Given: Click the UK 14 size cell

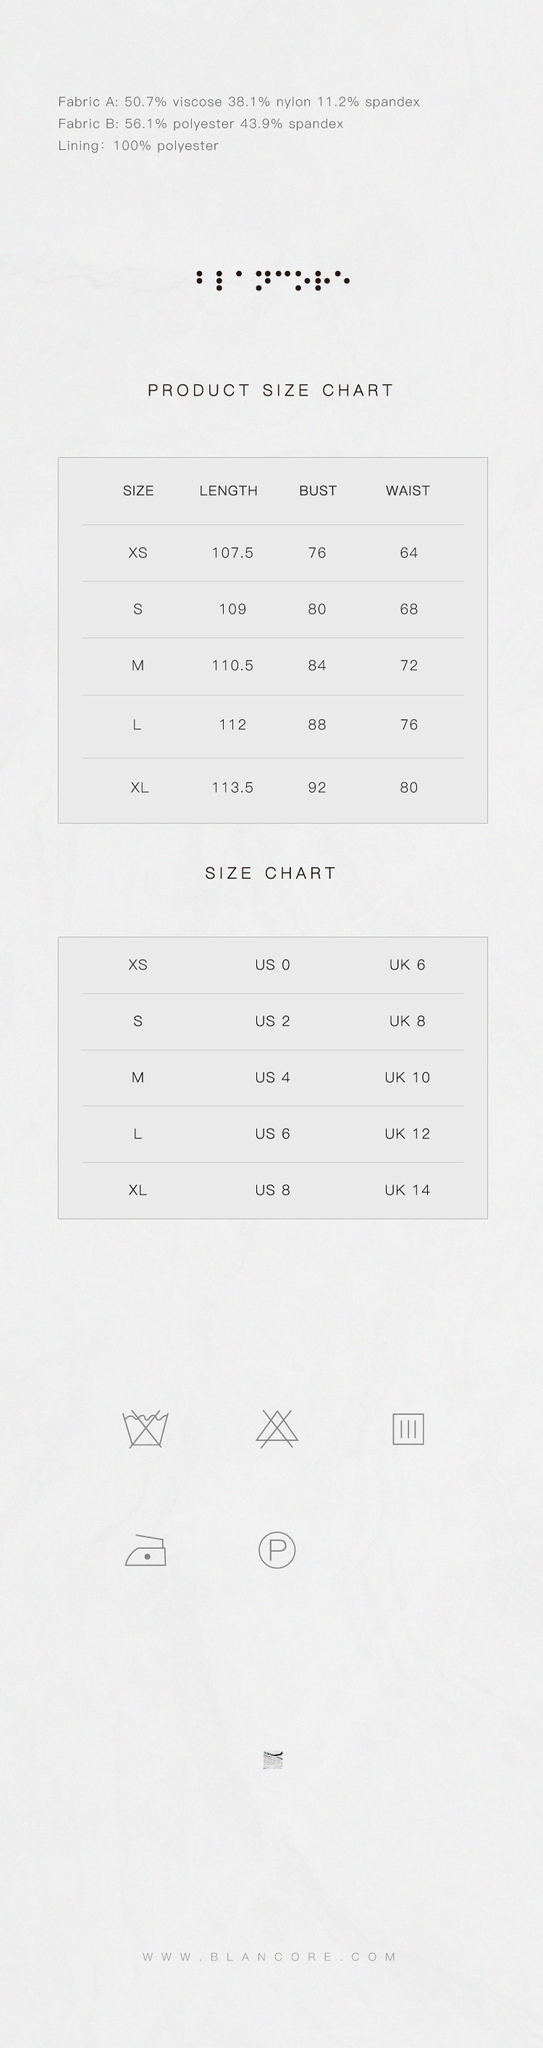Looking at the screenshot, I should (x=407, y=1190).
